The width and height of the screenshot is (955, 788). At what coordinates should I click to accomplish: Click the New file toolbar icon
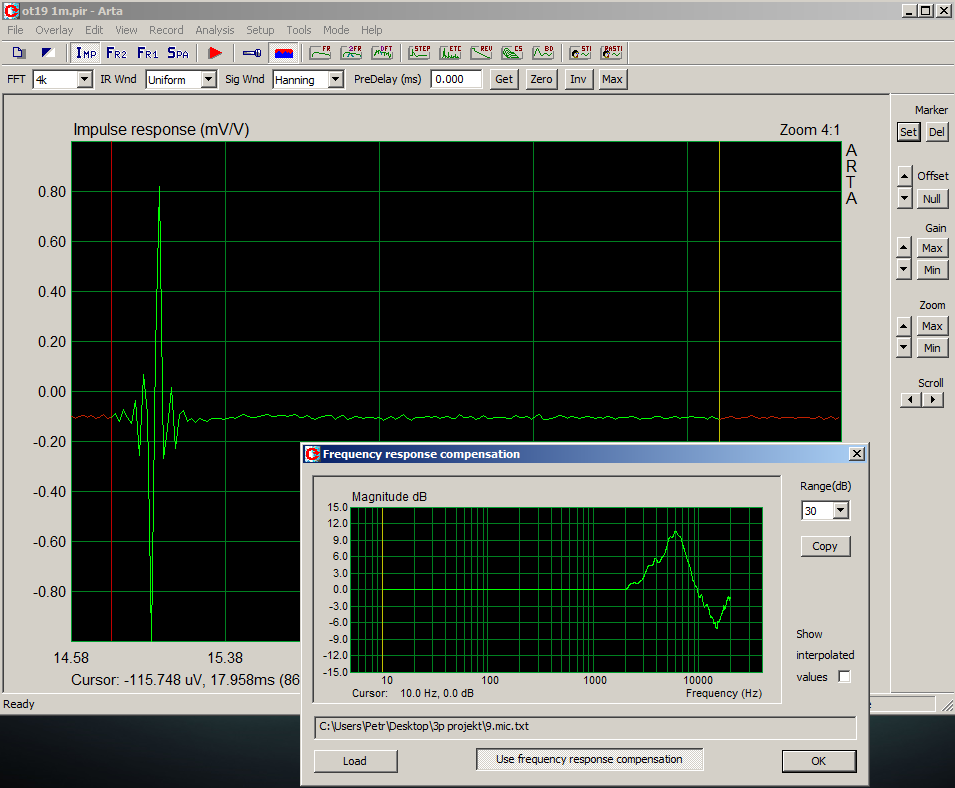pos(19,53)
